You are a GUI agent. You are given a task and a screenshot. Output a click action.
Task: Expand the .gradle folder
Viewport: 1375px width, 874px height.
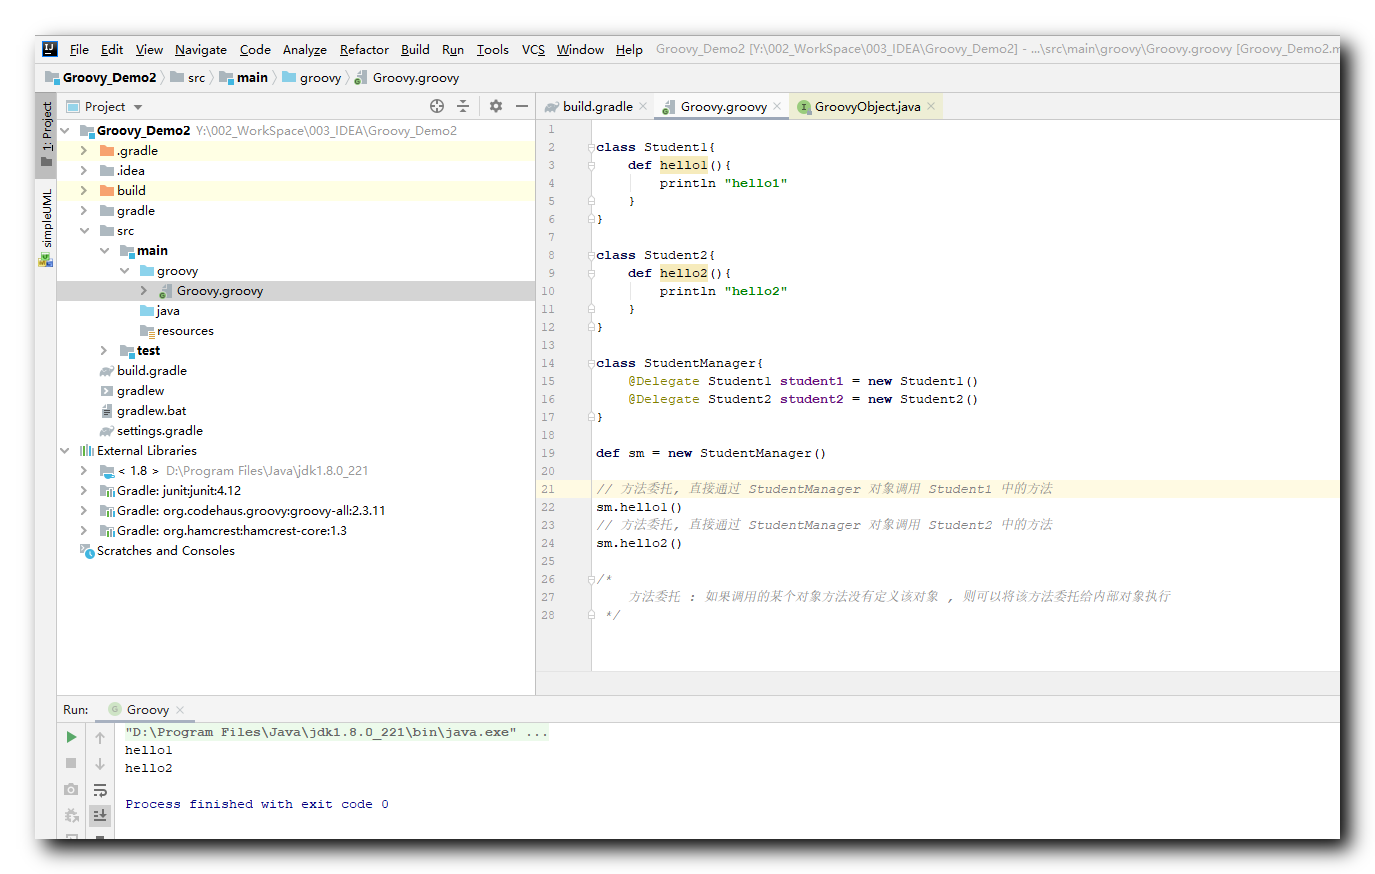tap(84, 151)
